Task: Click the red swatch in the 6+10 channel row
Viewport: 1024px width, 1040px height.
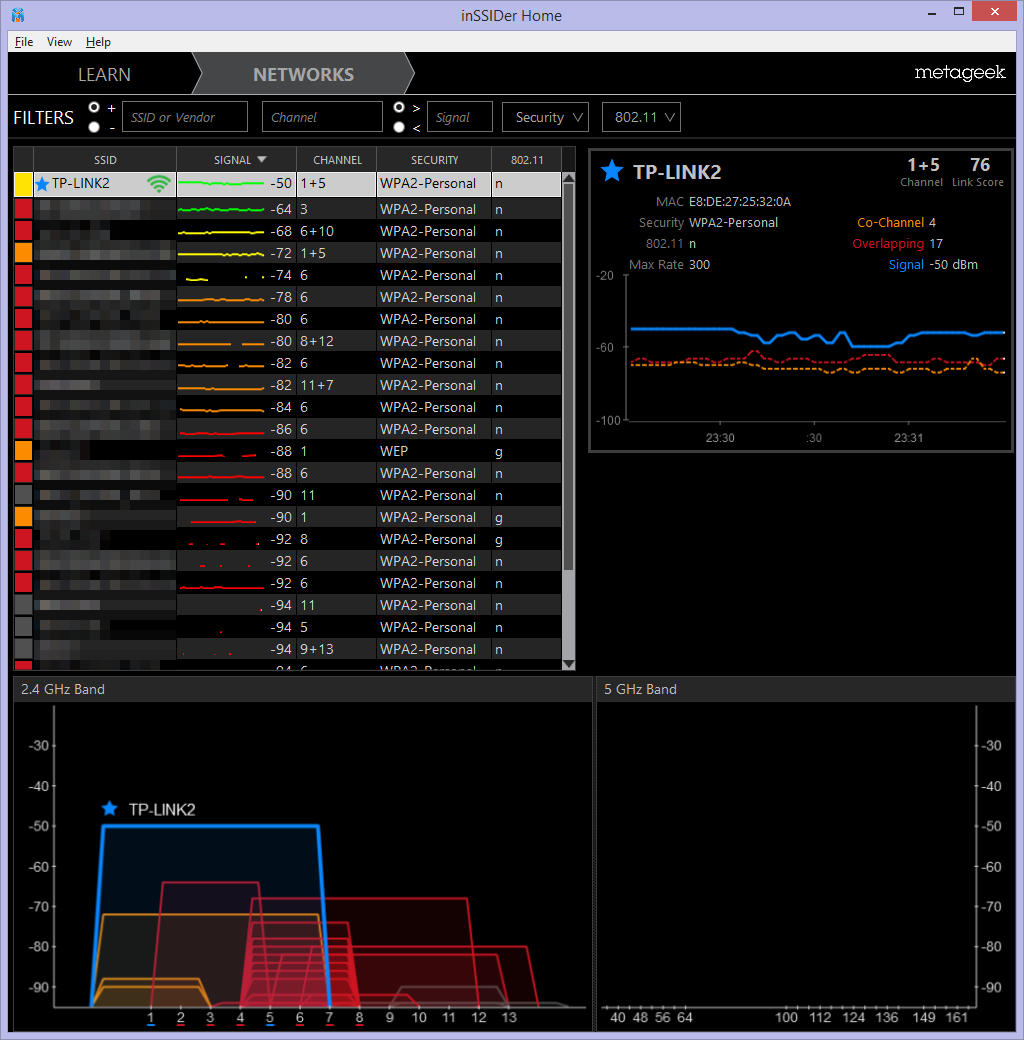Action: (23, 231)
